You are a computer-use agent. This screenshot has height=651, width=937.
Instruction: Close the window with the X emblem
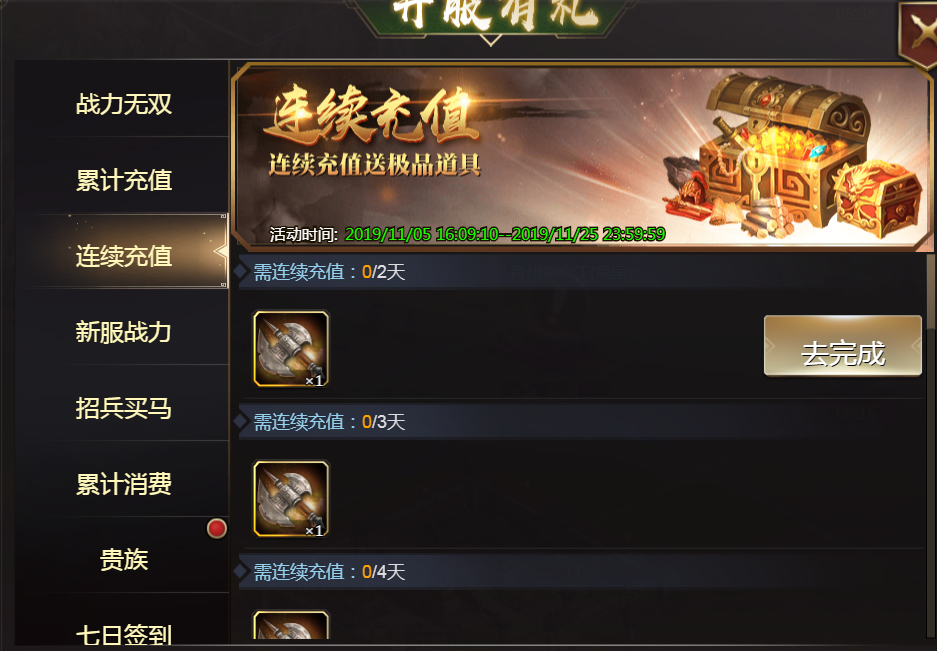tap(918, 33)
